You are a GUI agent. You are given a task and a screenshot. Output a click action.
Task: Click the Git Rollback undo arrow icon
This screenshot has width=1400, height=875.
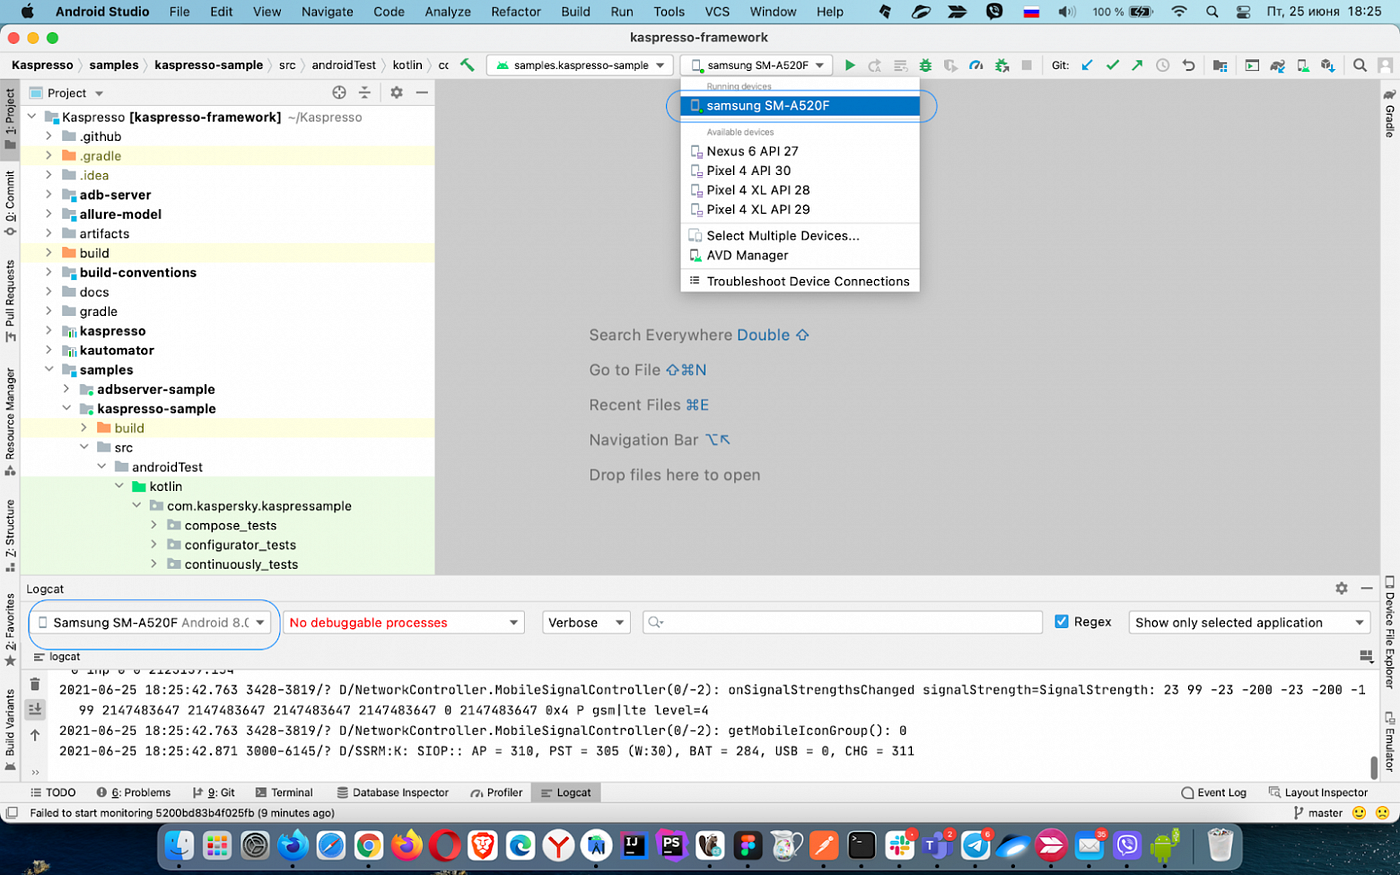[x=1188, y=65]
